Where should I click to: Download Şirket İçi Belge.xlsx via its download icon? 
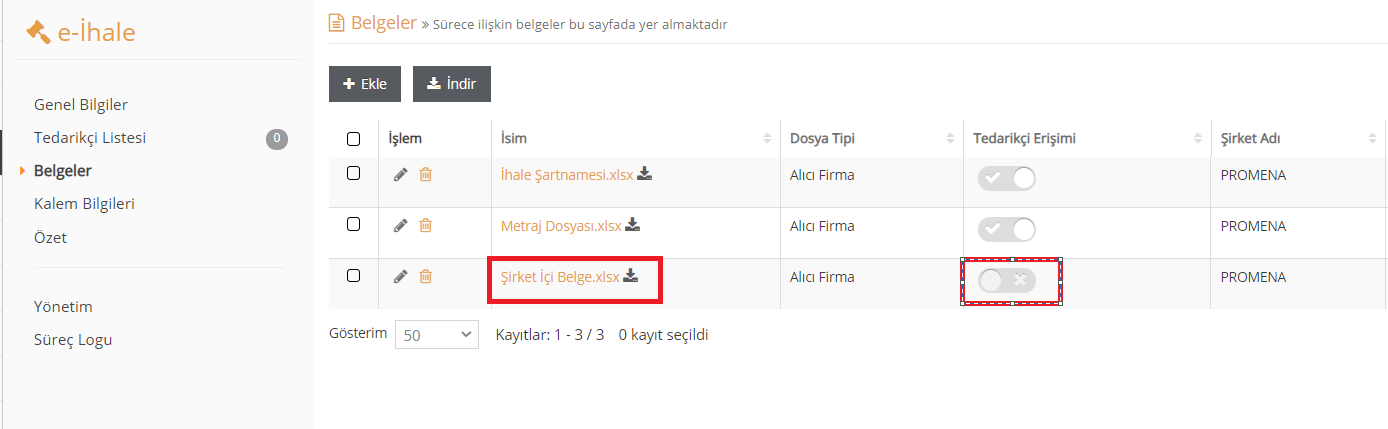tap(631, 276)
